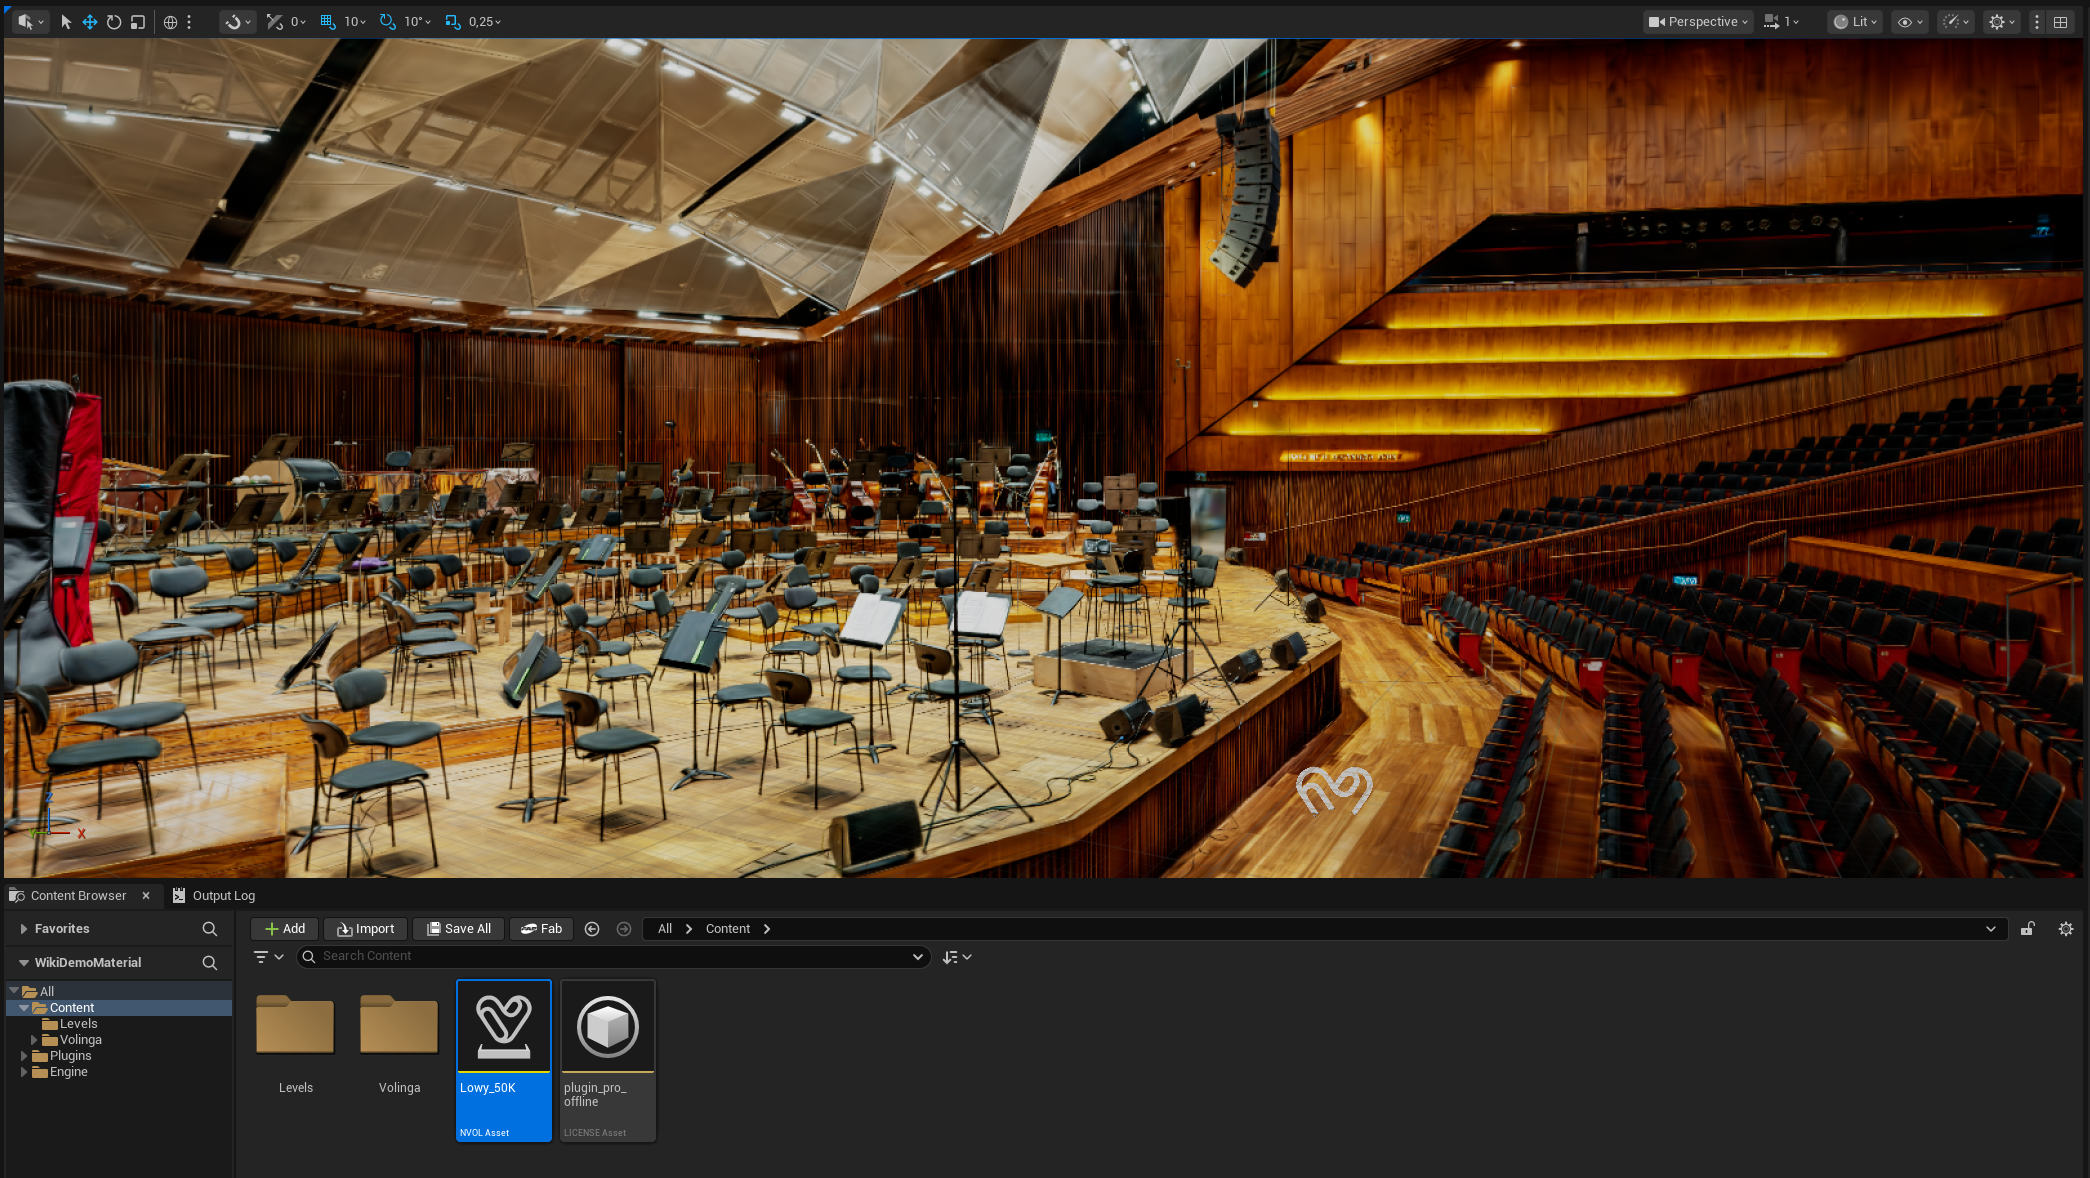2090x1178 pixels.
Task: Open snapping options dropdown
Action: click(238, 22)
